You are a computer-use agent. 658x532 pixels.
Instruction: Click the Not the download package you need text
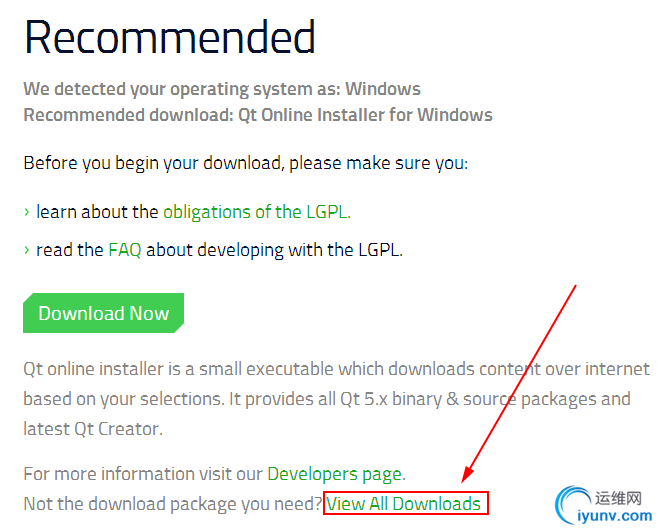click(172, 504)
